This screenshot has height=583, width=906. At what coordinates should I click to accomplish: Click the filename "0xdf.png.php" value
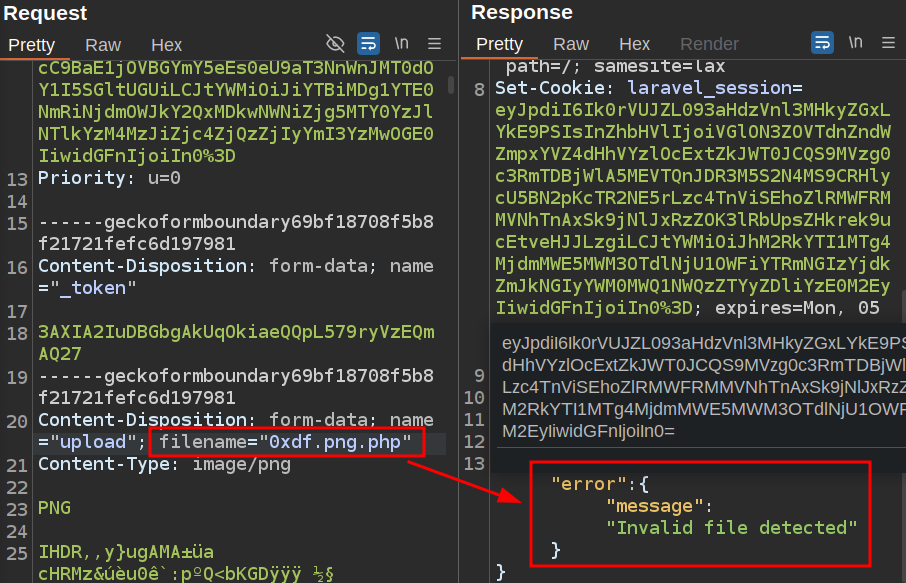[x=334, y=442]
